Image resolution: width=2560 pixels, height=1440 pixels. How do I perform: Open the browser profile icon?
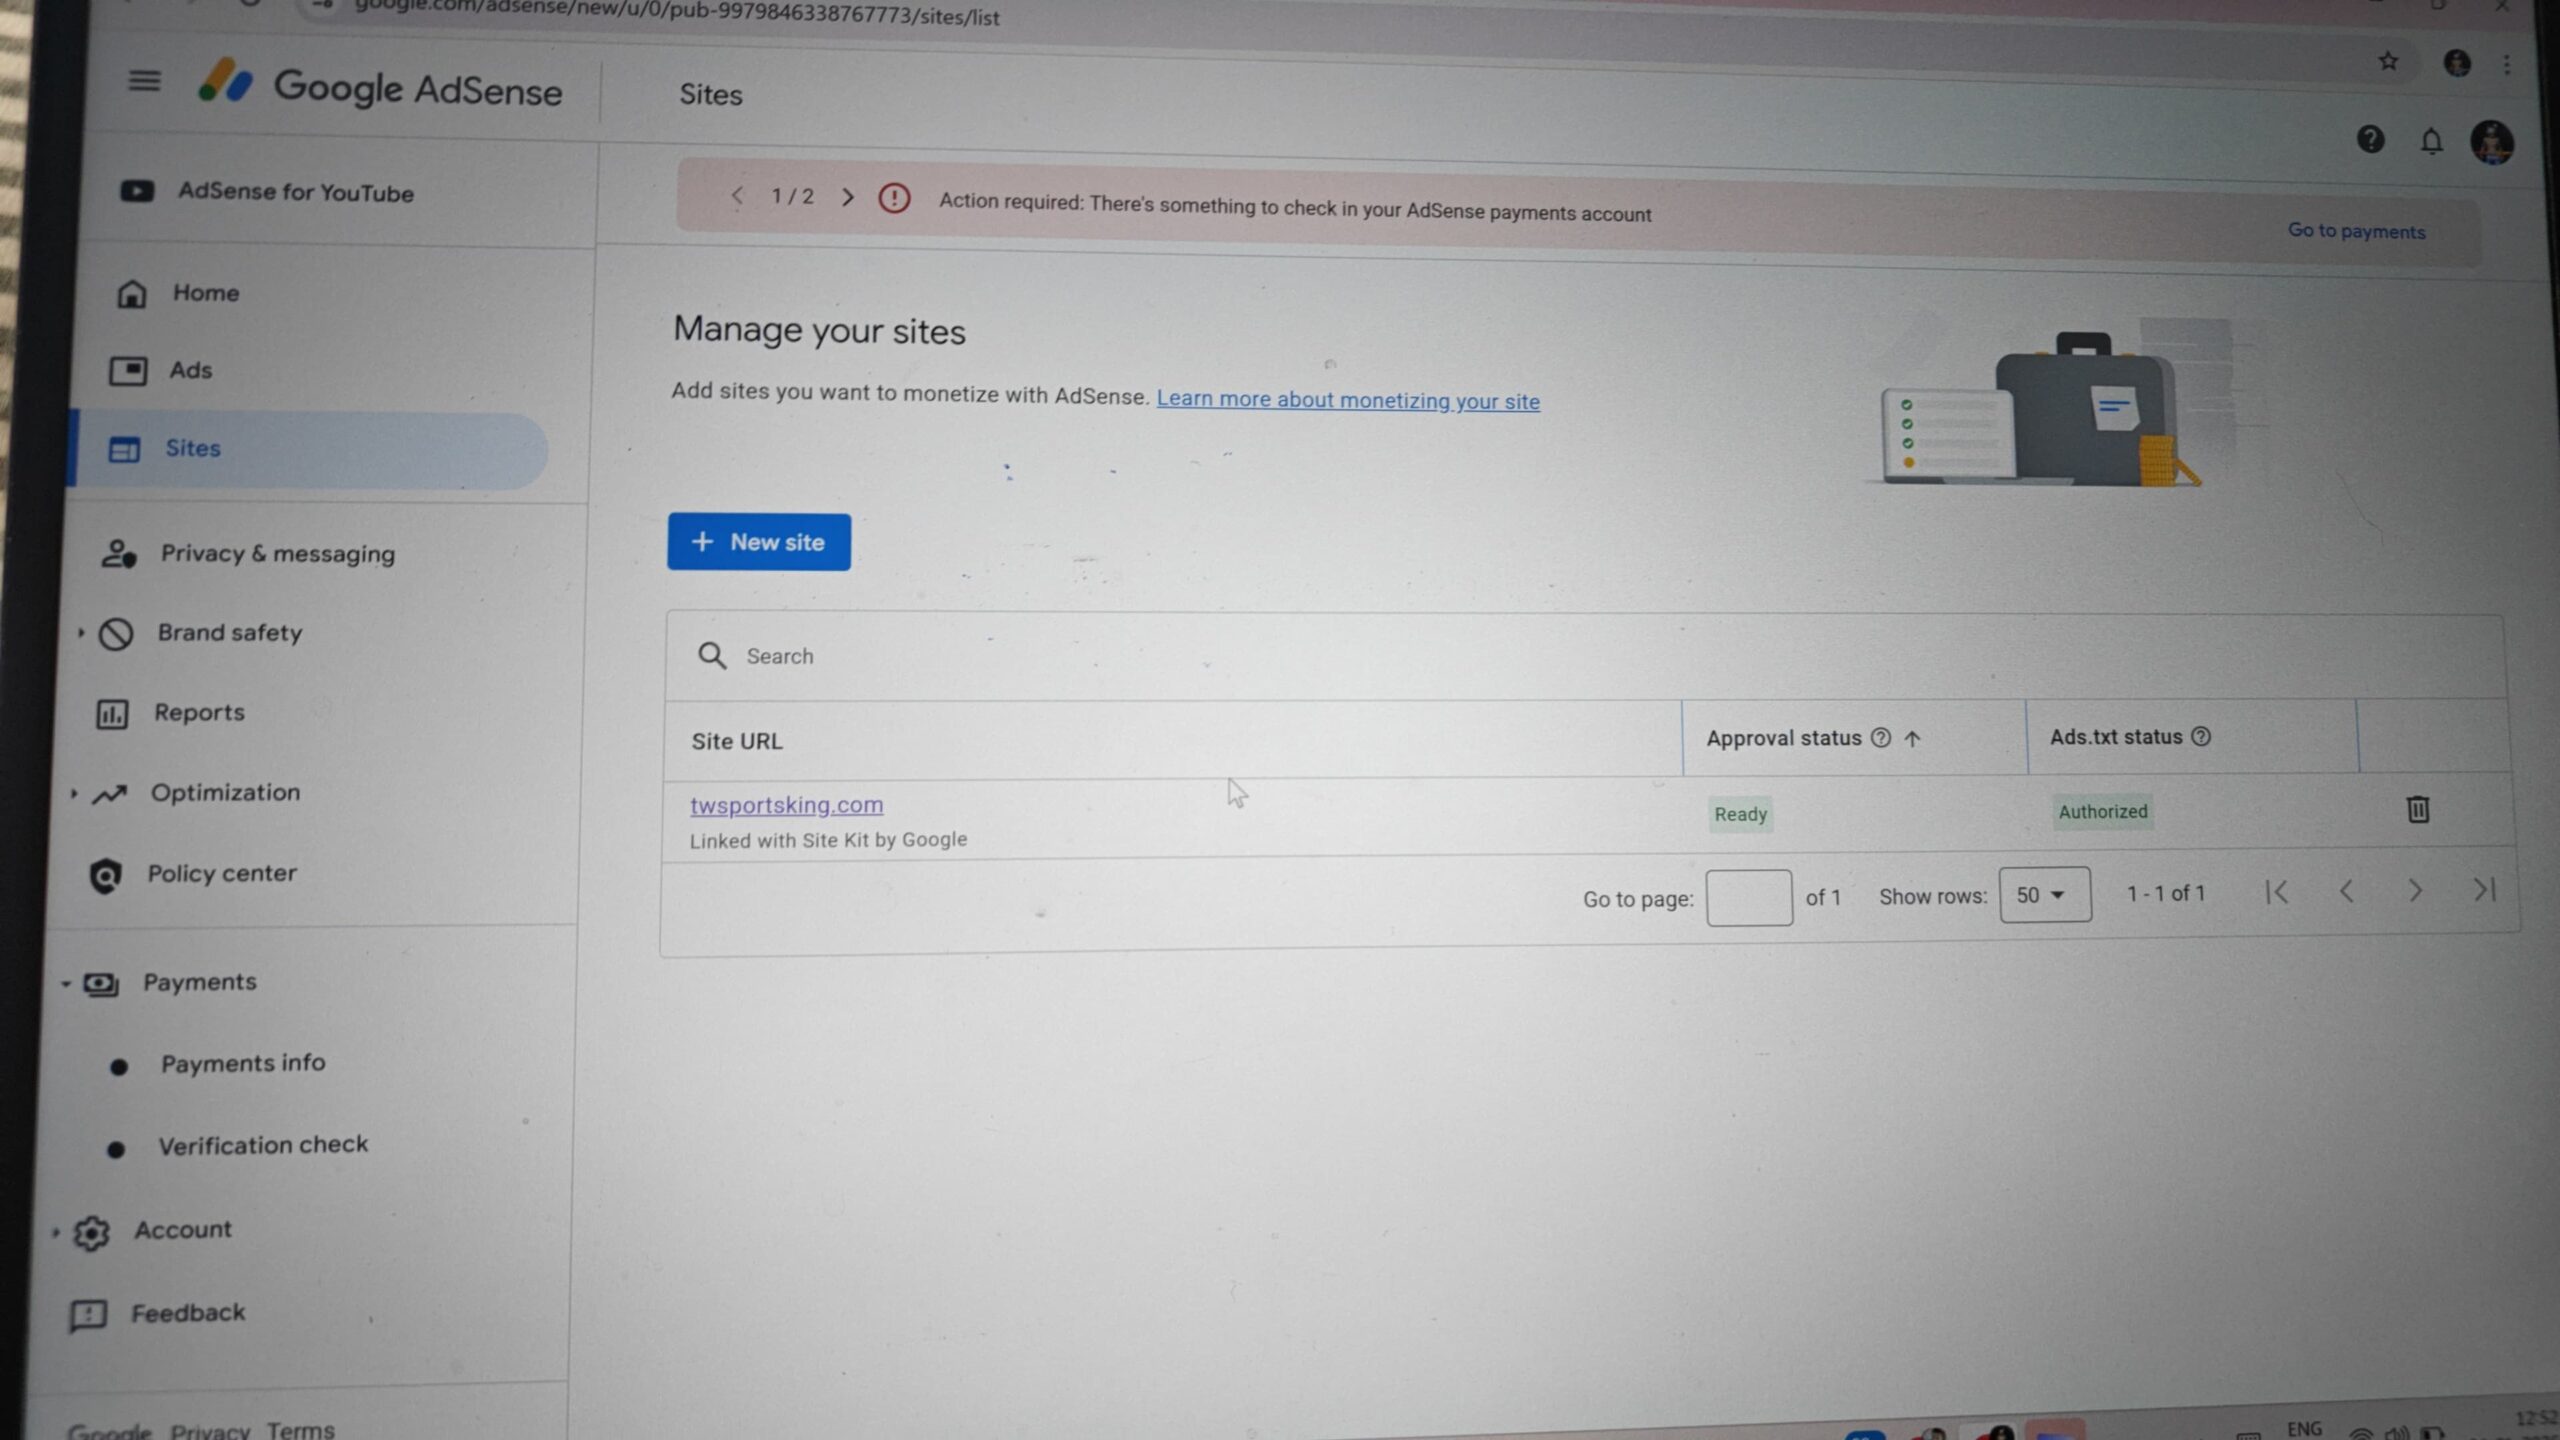tap(2457, 63)
